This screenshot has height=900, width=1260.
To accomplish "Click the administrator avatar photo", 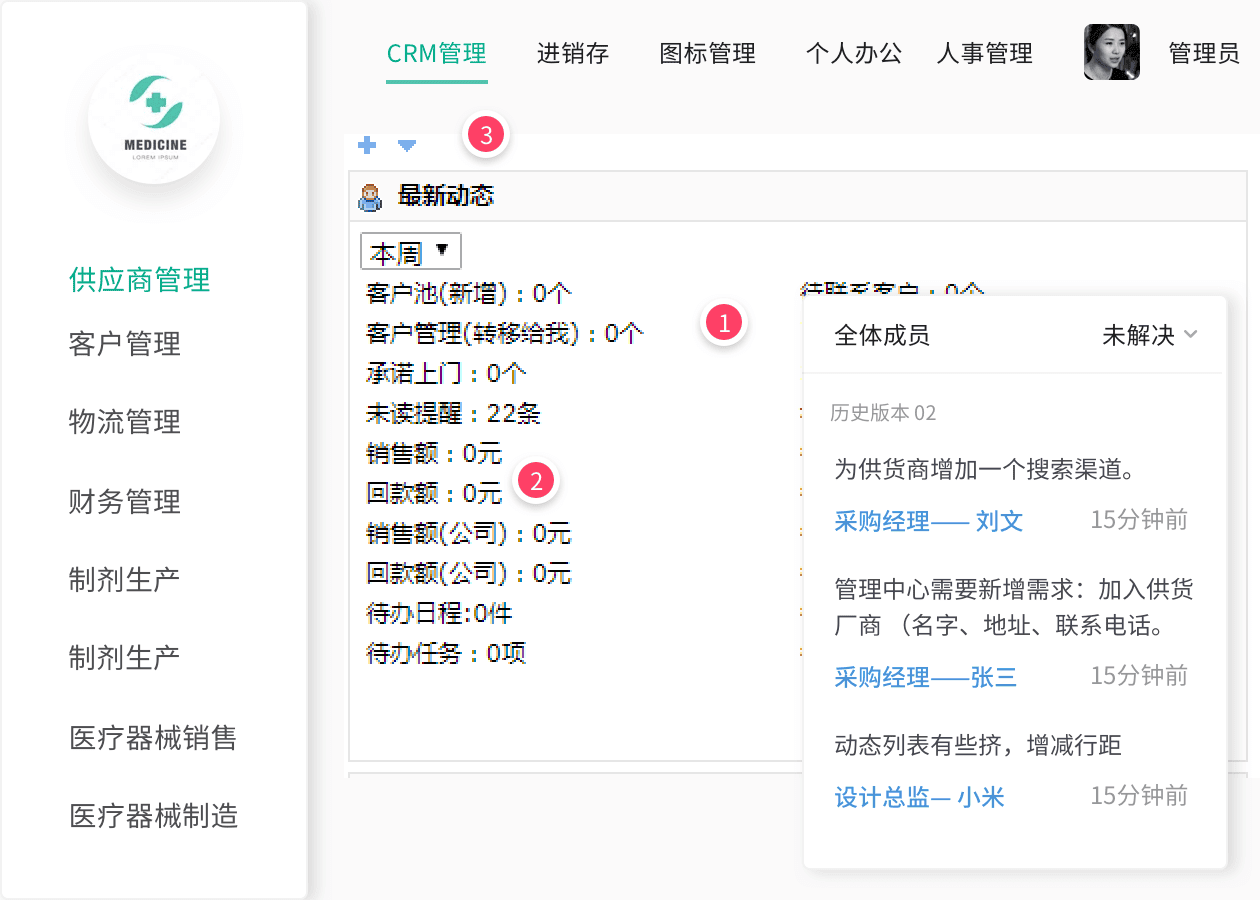I will click(x=1111, y=52).
